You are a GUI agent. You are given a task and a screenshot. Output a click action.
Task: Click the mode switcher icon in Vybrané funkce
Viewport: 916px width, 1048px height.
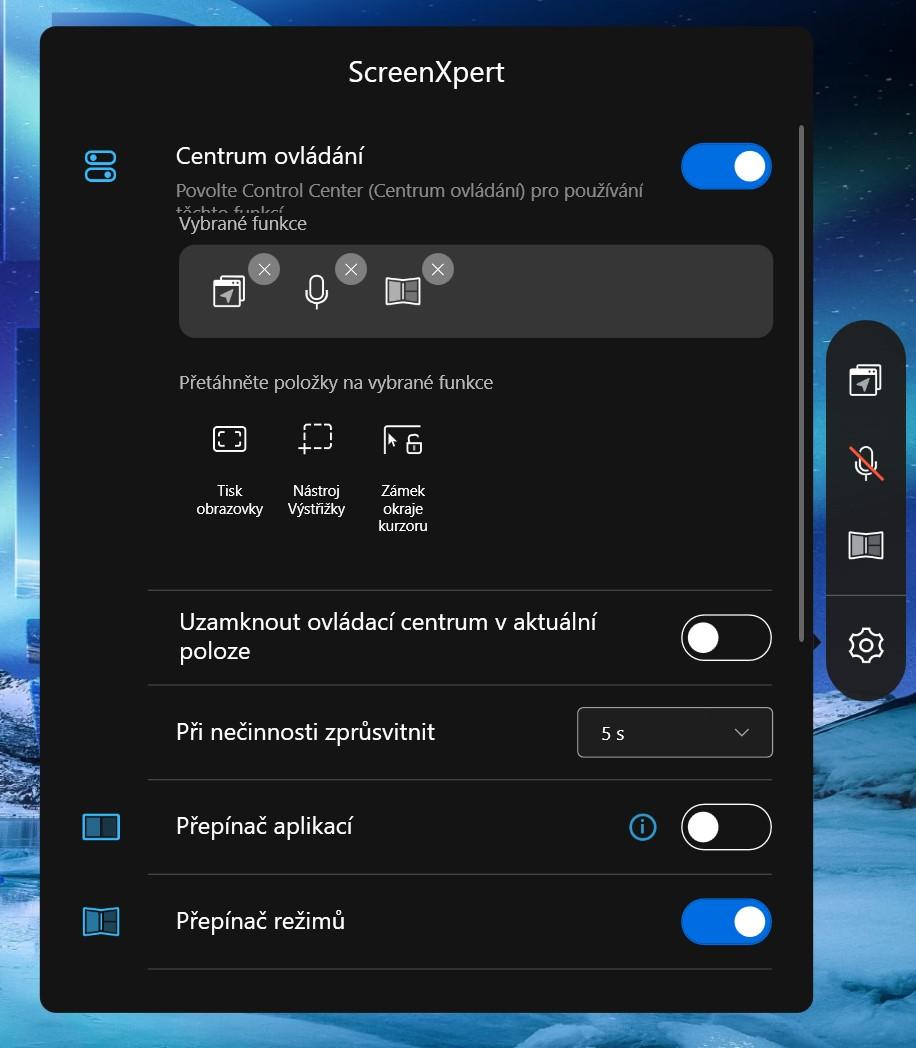[403, 291]
